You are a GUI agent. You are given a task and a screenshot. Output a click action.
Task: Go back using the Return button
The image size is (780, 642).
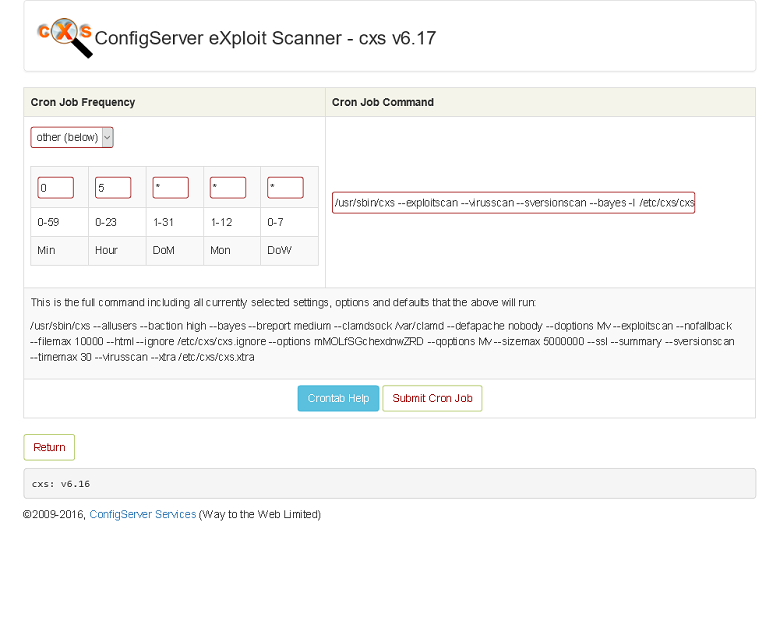coord(49,447)
